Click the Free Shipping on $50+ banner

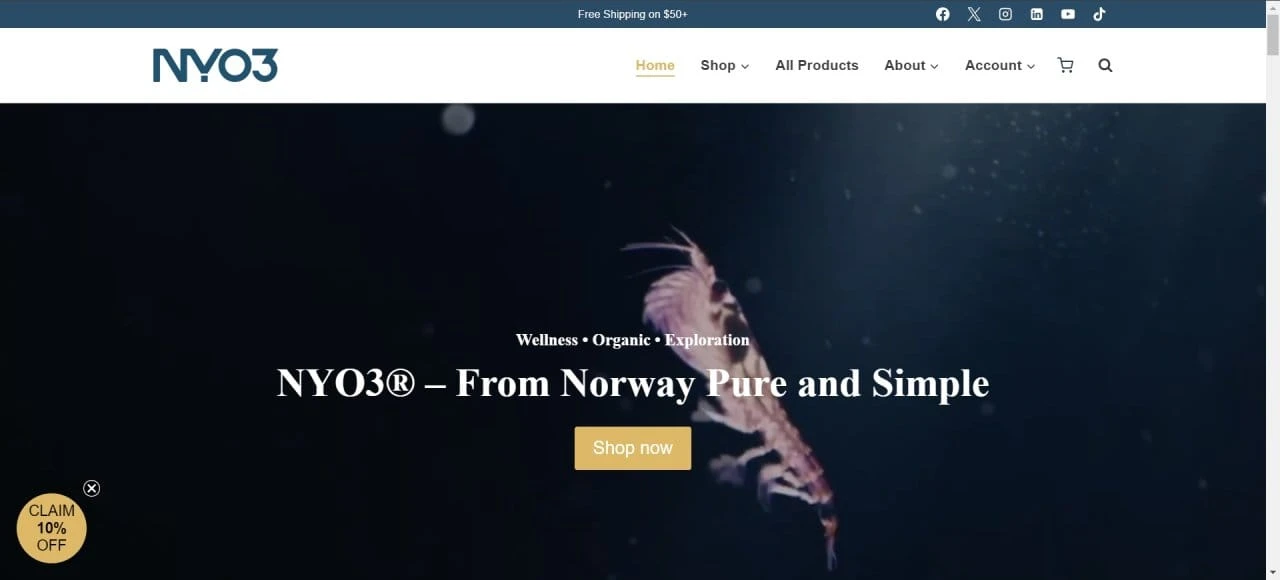point(633,14)
